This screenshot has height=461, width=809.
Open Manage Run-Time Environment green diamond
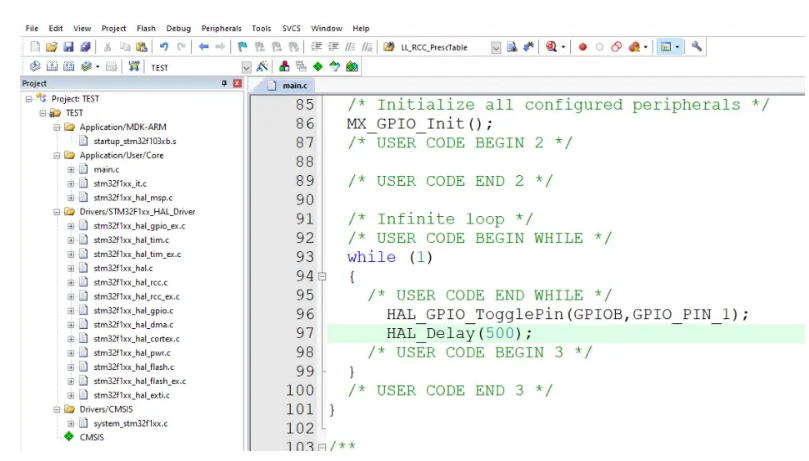318,67
